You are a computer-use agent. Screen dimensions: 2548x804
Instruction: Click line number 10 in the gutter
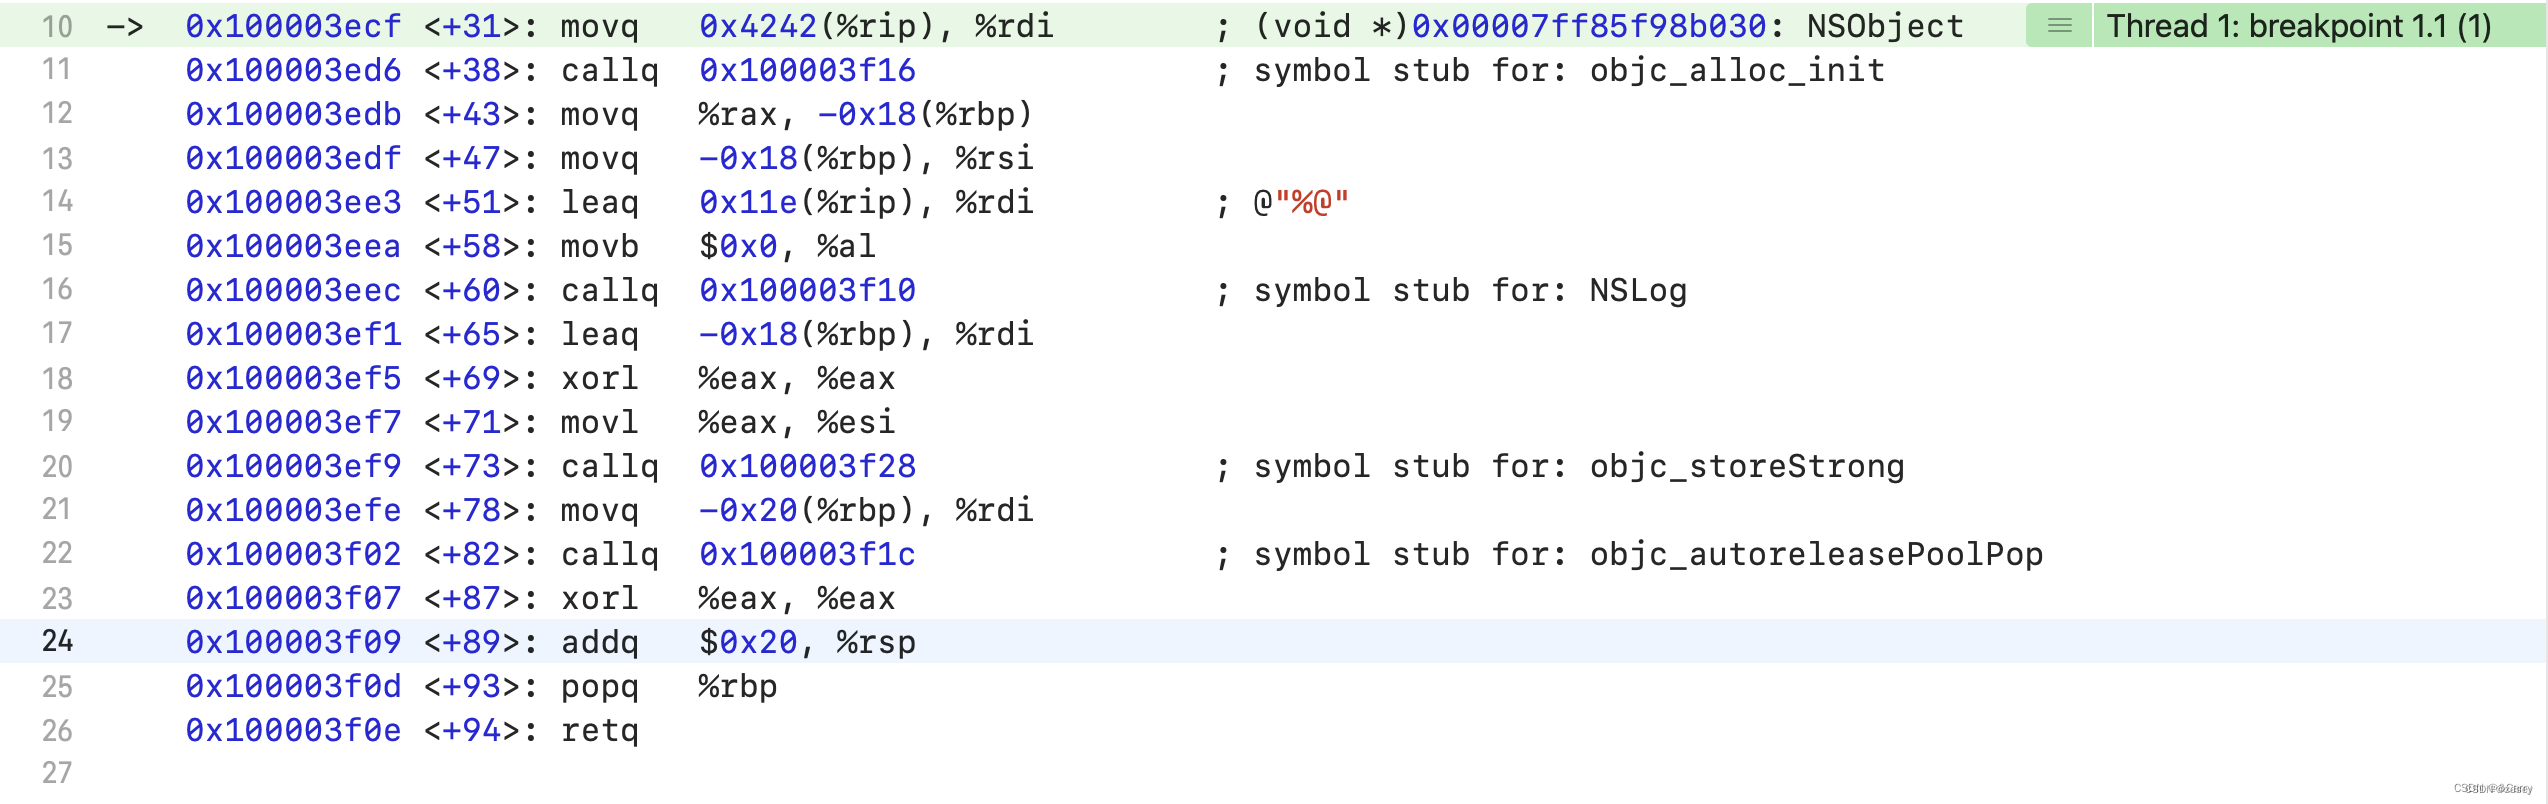[x=57, y=26]
